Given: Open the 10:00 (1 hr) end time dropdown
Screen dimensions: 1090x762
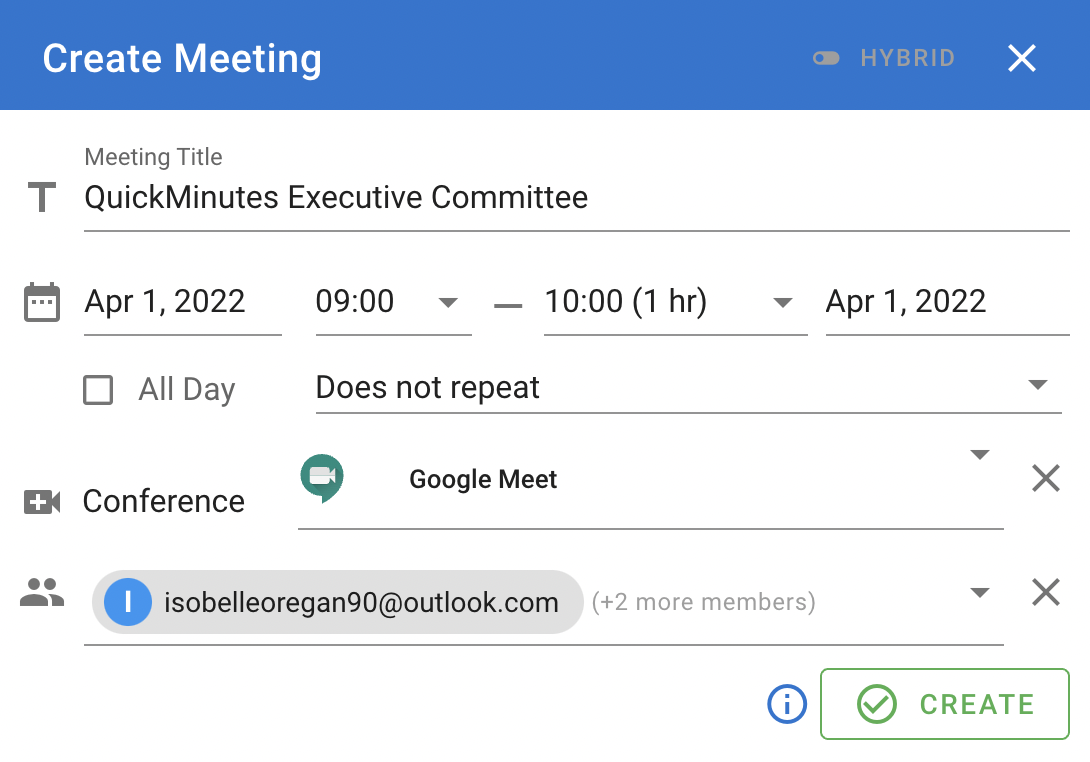Looking at the screenshot, I should 675,302.
